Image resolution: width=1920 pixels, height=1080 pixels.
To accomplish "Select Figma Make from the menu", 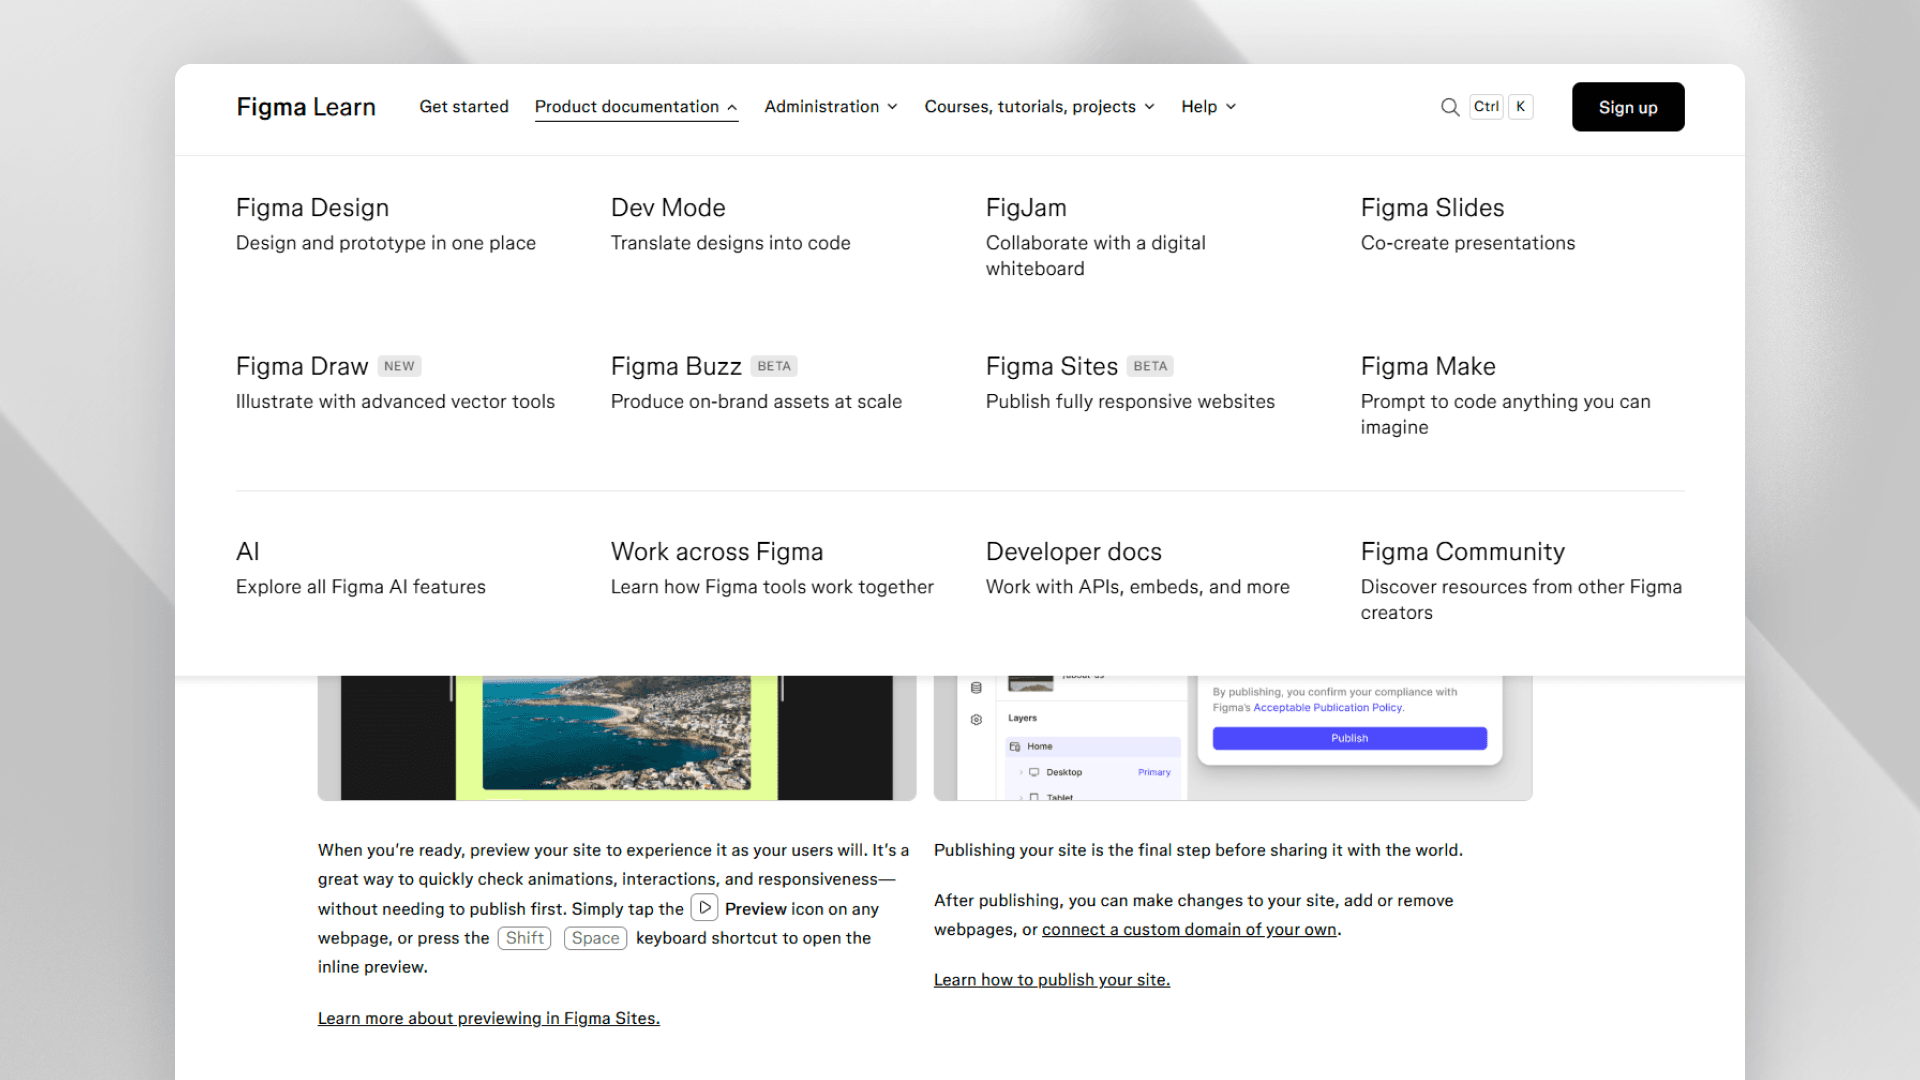I will pos(1428,366).
